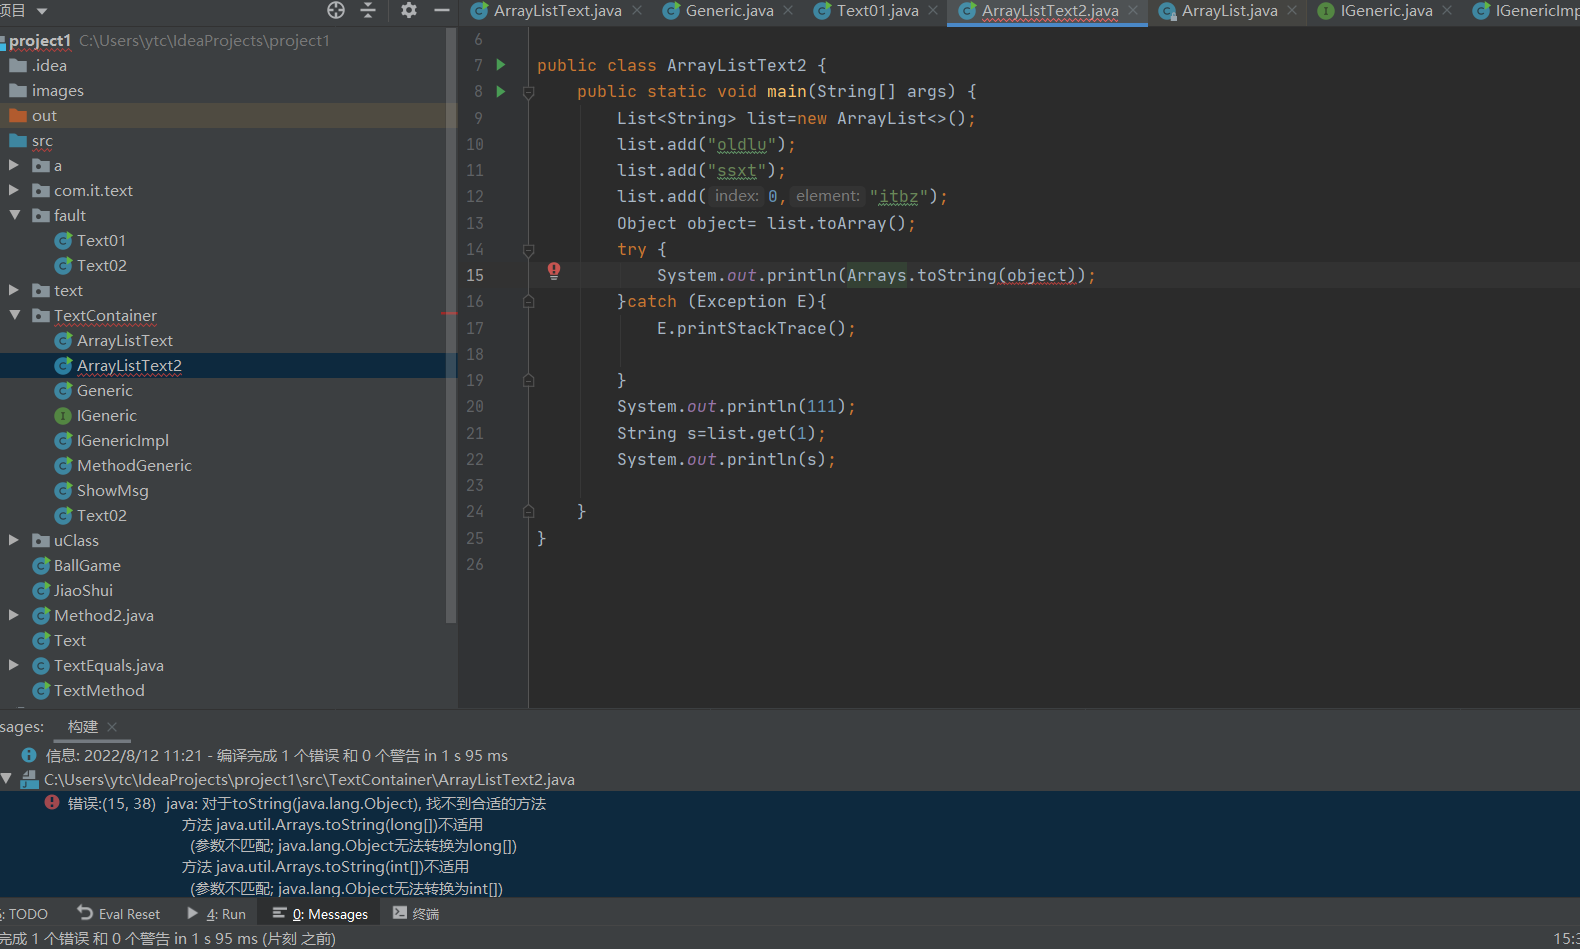This screenshot has height=949, width=1580.
Task: Select project1 root node
Action: [x=40, y=41]
